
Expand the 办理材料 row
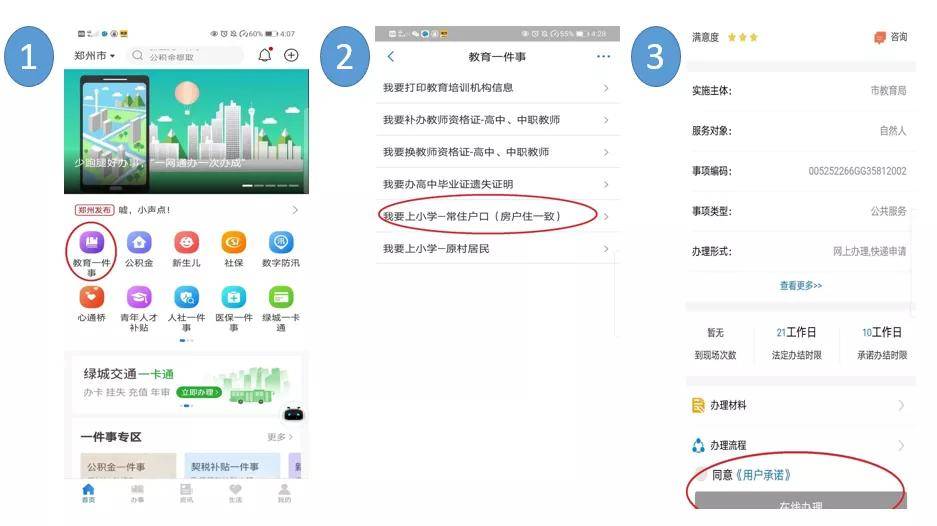pos(800,405)
